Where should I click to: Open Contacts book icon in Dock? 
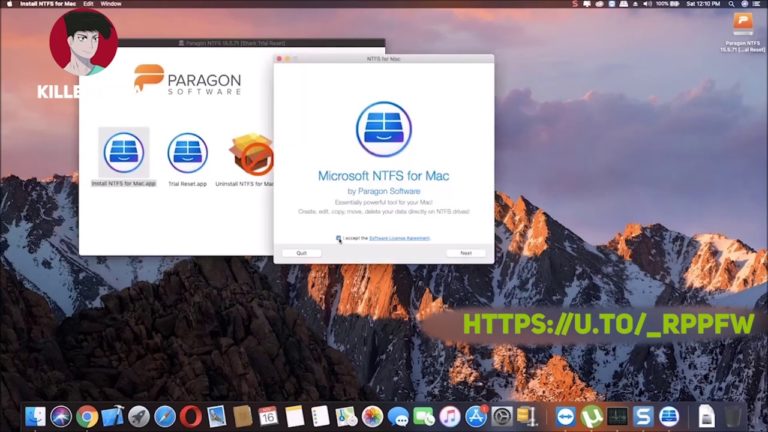tap(242, 417)
